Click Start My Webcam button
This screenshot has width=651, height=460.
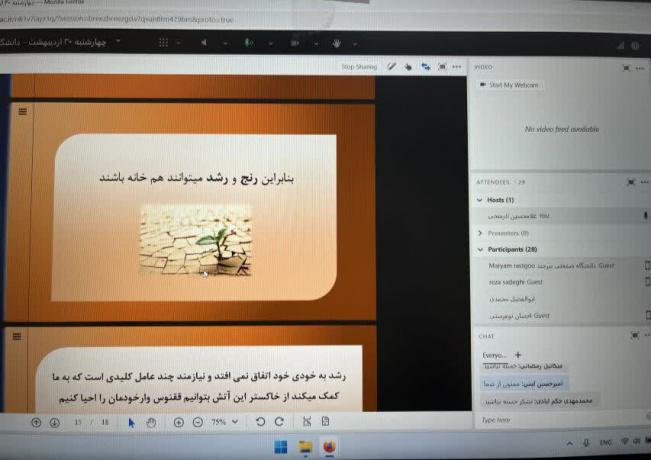[x=509, y=85]
